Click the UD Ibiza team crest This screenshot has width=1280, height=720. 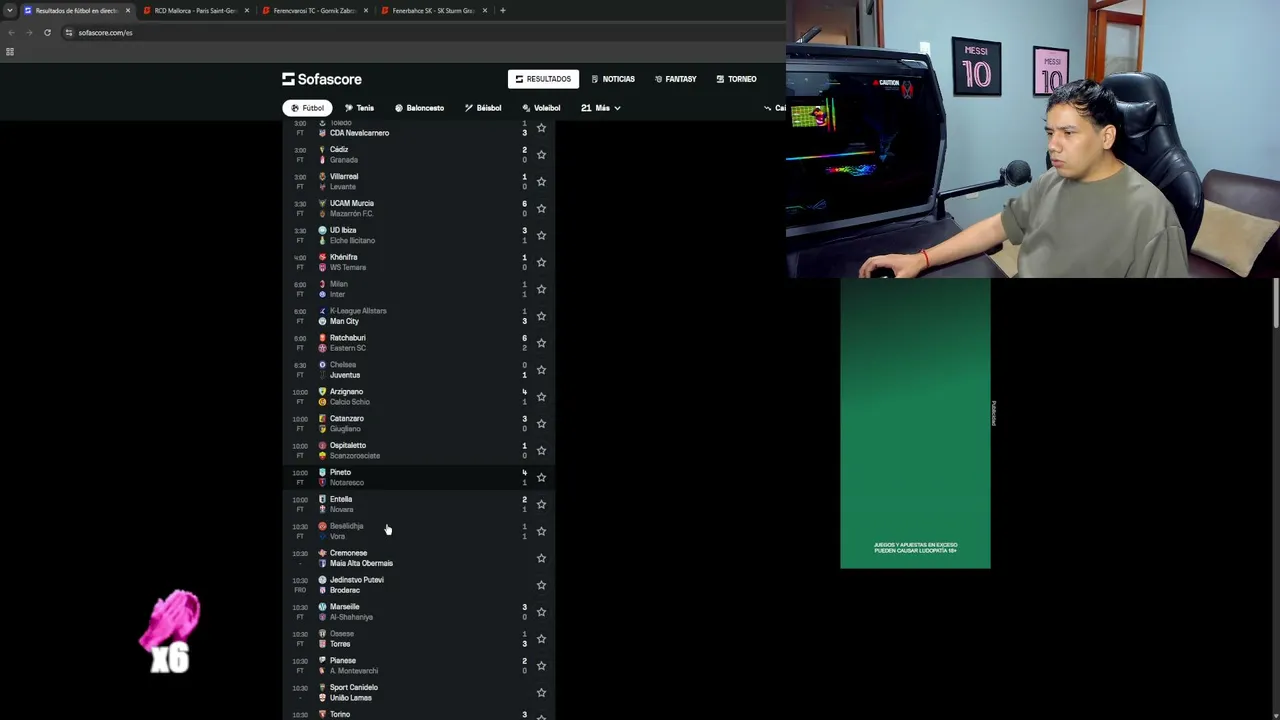coord(322,231)
